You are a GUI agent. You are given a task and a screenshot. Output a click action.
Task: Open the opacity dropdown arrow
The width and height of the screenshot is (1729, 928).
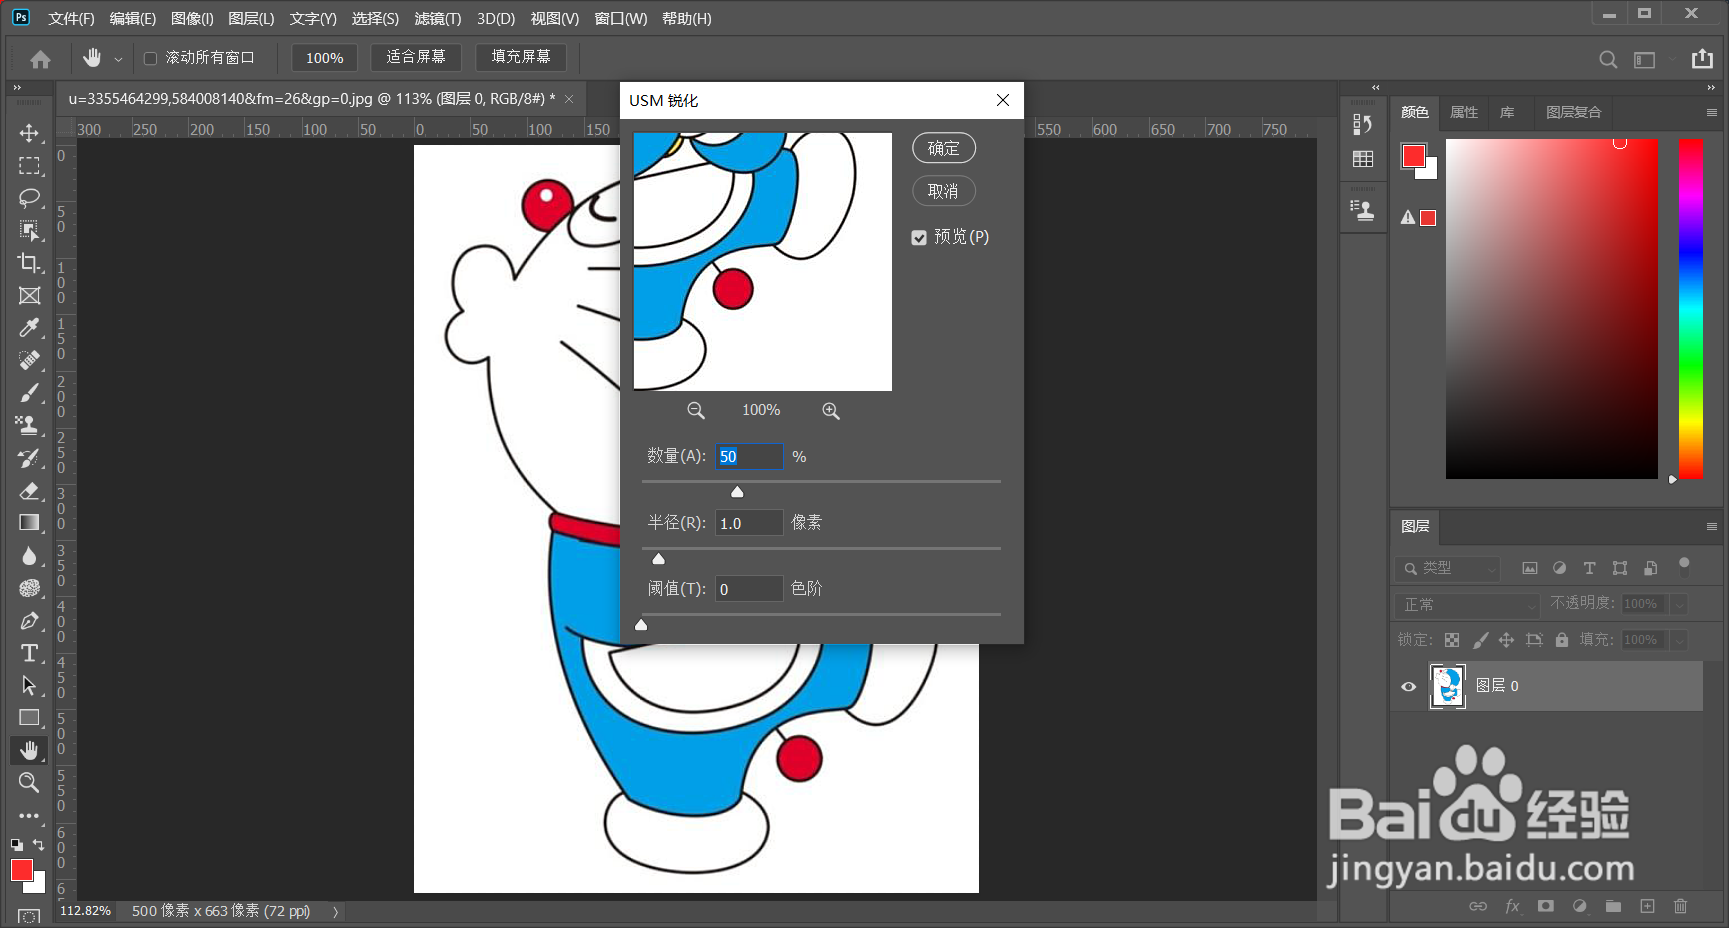tap(1680, 604)
